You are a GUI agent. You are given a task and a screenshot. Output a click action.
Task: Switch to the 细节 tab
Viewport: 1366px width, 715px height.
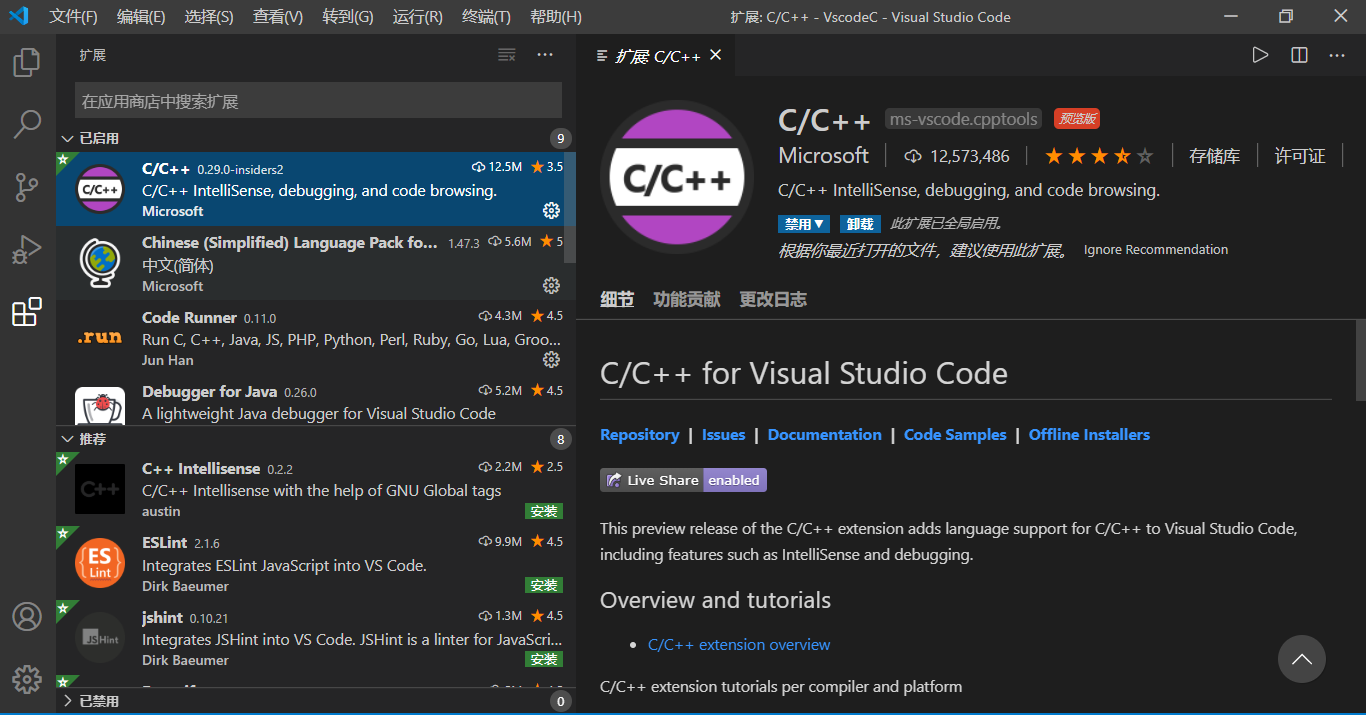(x=617, y=299)
